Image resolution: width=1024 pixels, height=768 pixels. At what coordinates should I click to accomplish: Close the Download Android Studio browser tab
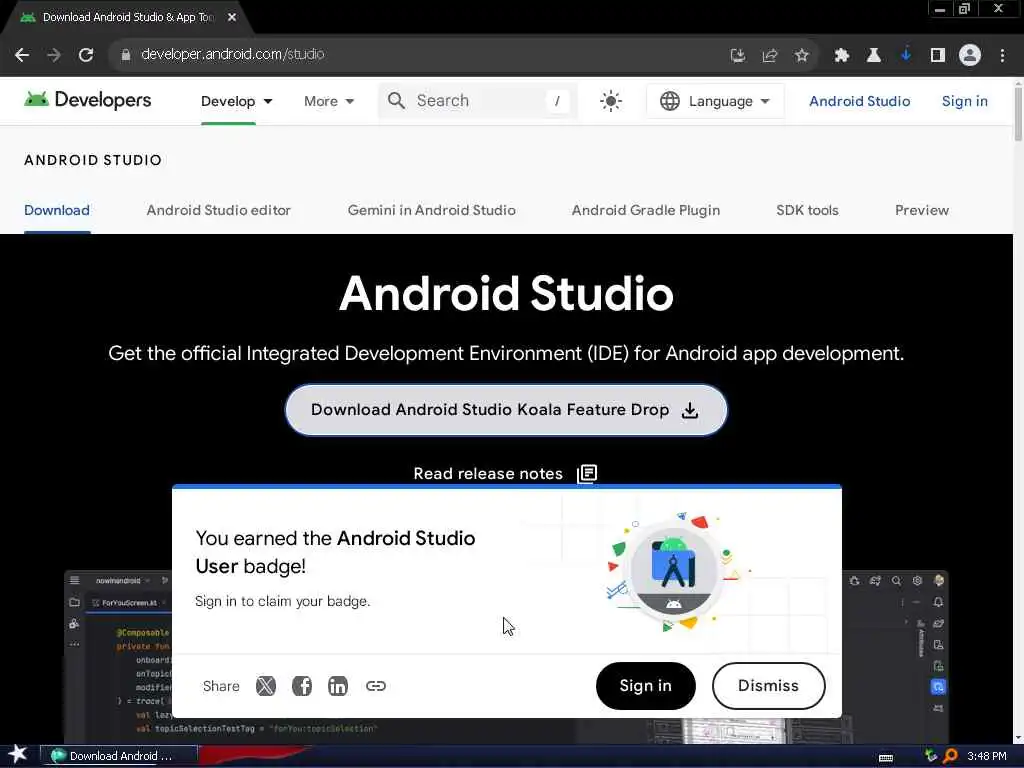[x=232, y=17]
